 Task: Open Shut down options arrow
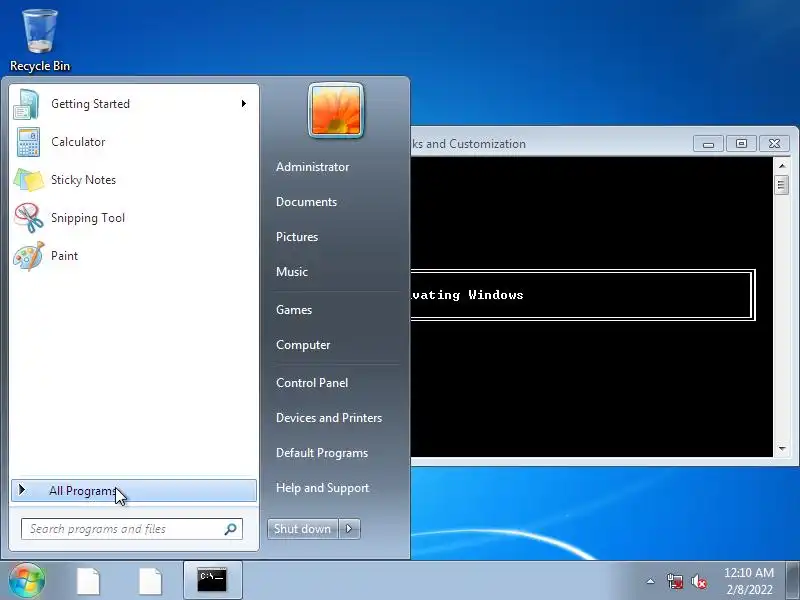(349, 529)
